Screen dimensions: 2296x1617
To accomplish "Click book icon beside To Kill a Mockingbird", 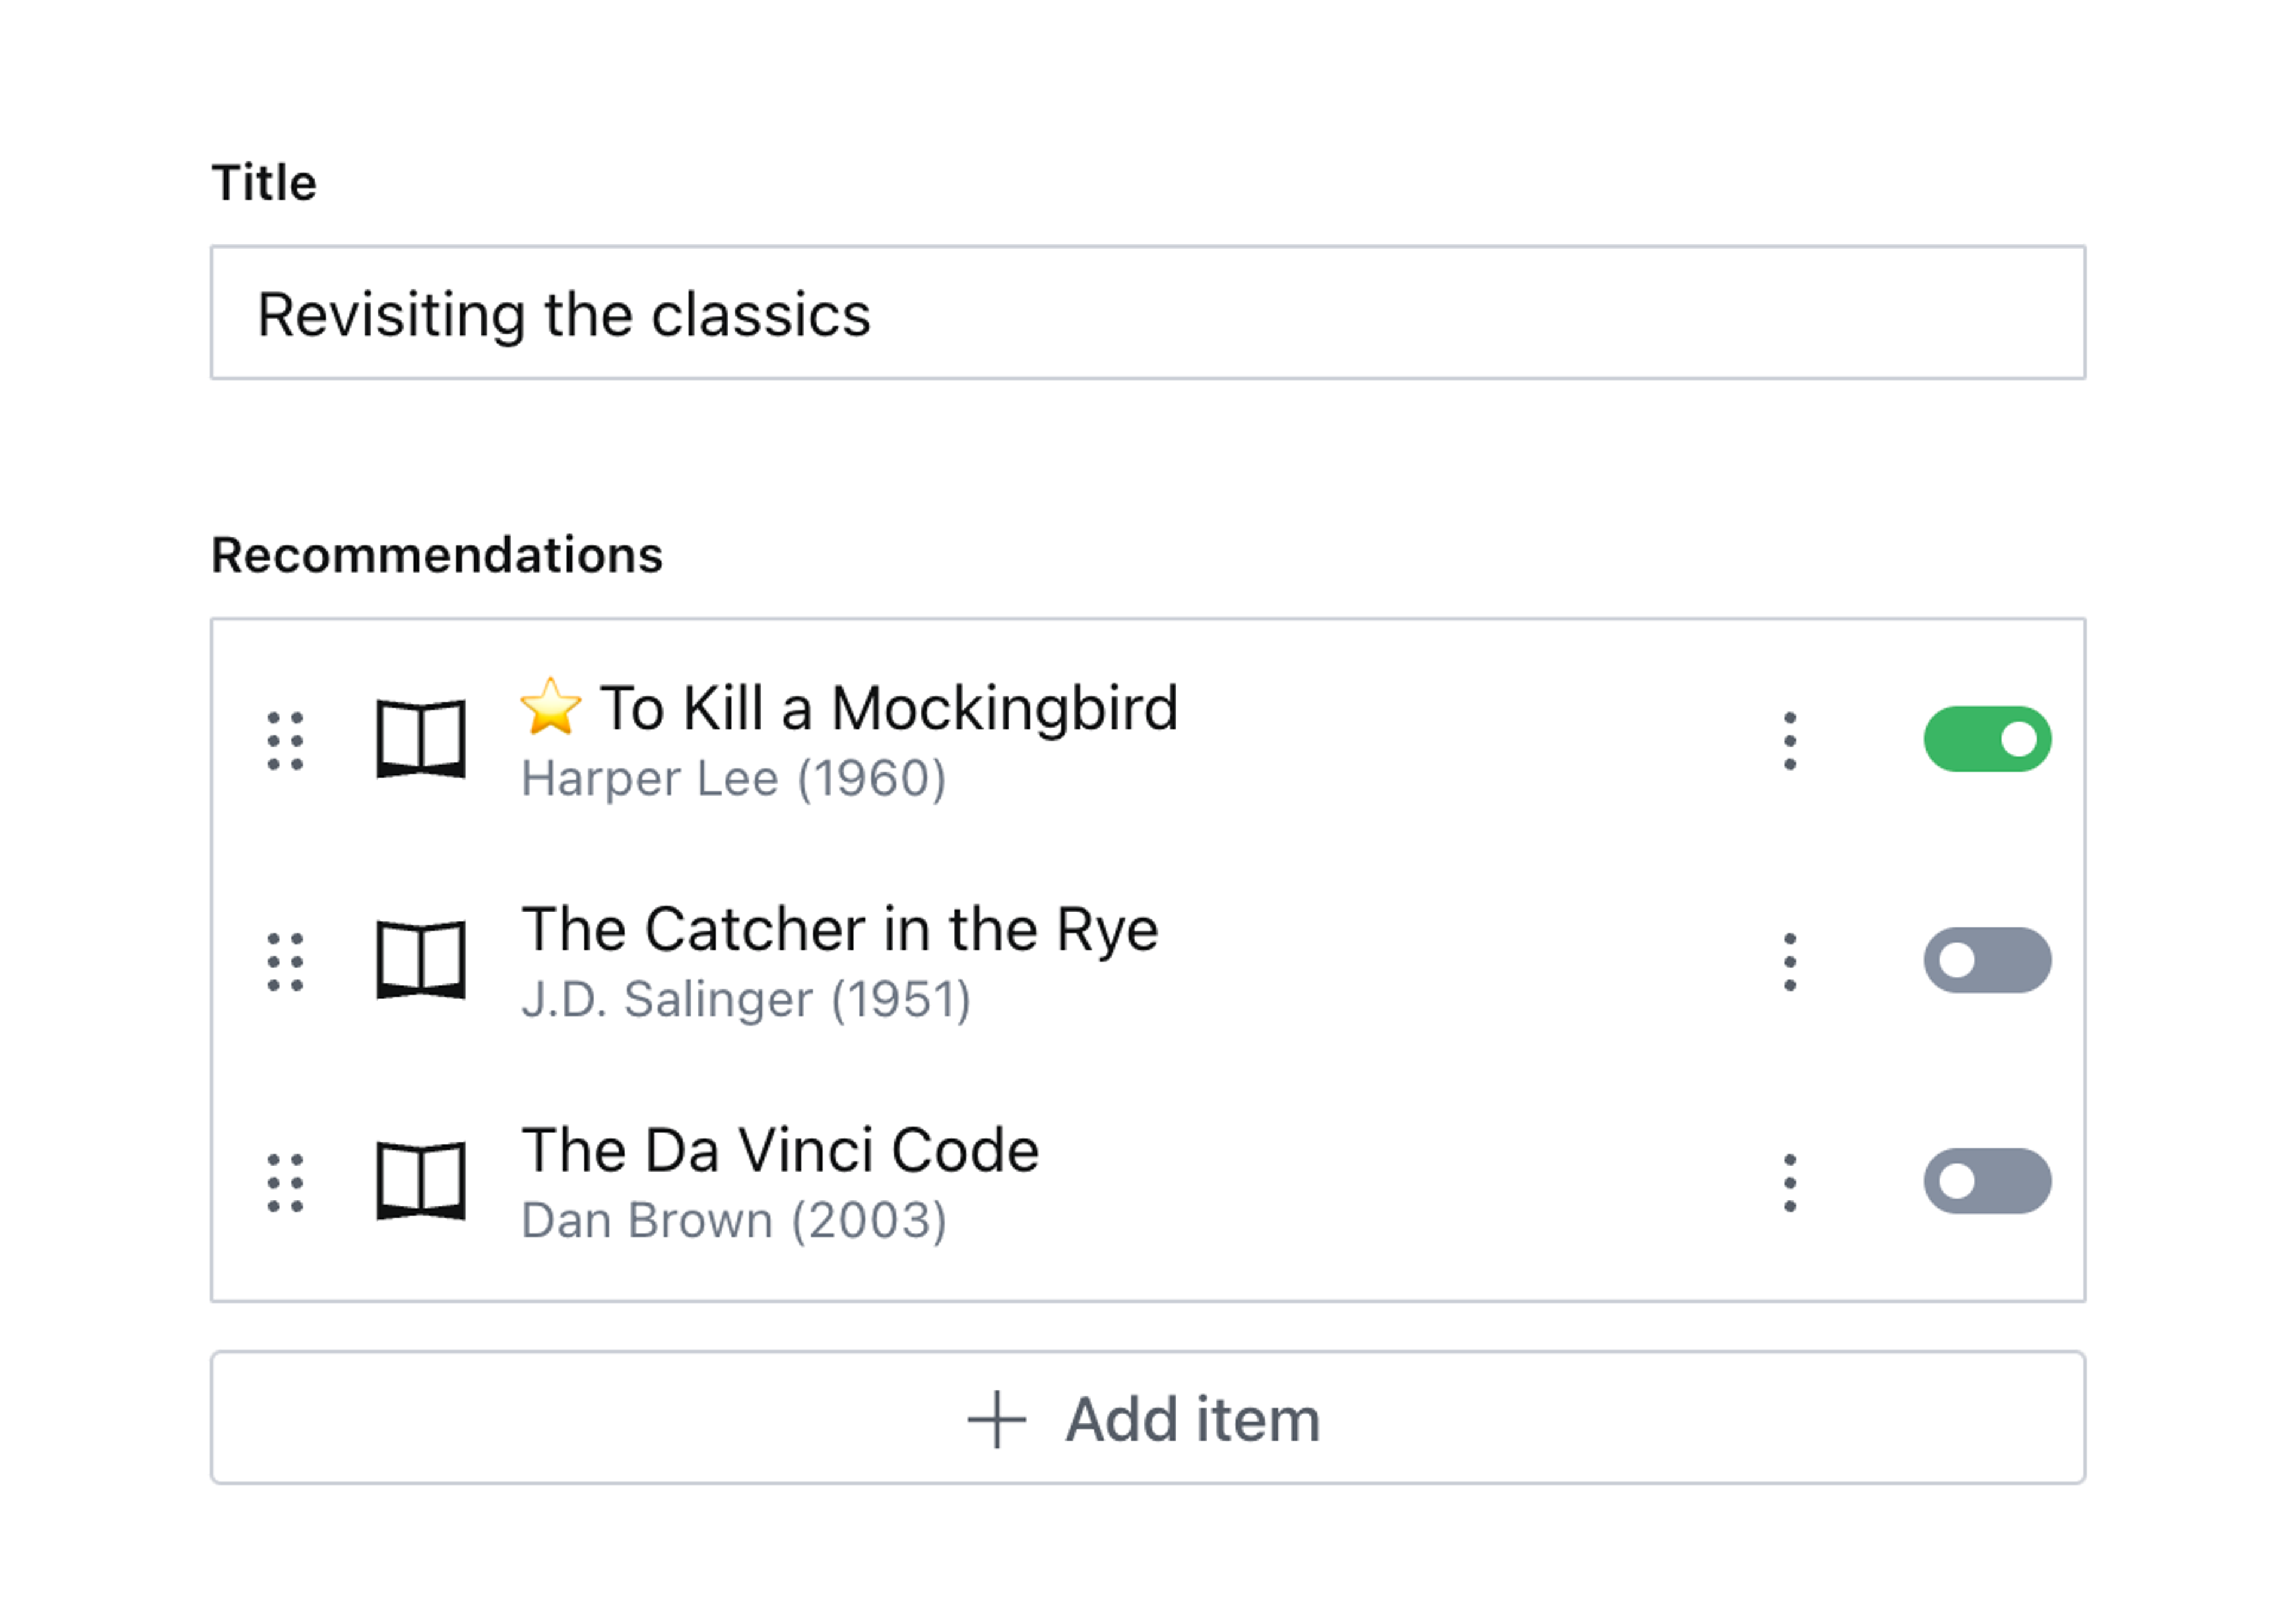I will point(421,739).
